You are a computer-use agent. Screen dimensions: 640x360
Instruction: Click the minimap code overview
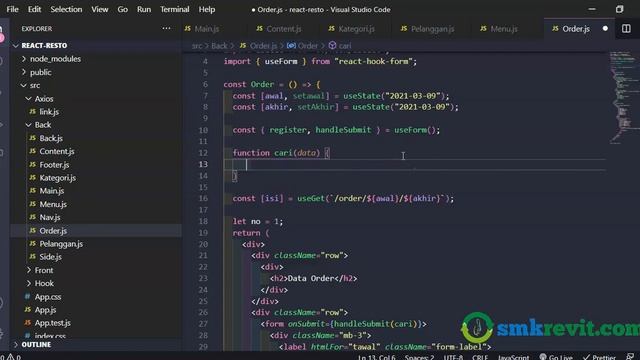point(623,98)
